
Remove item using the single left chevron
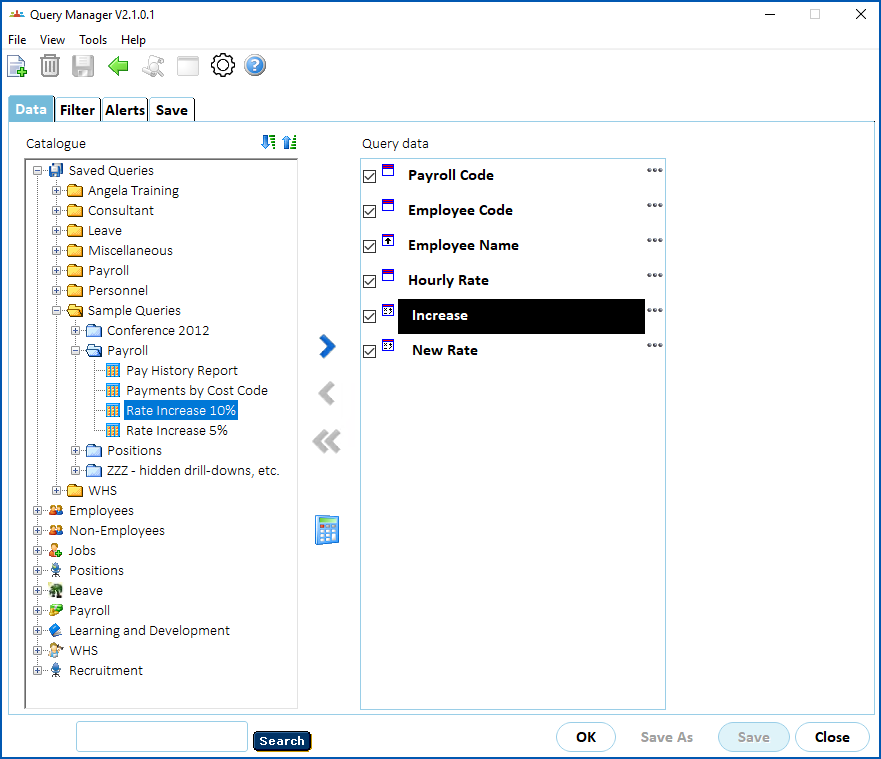327,393
